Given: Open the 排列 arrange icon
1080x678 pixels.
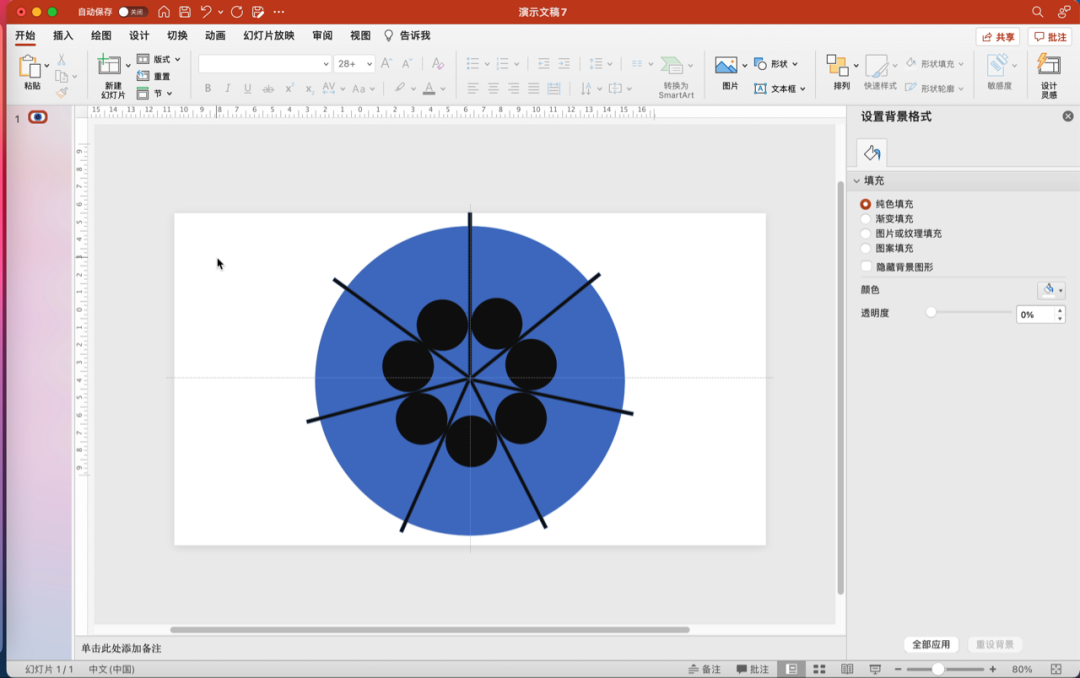Looking at the screenshot, I should 838,65.
